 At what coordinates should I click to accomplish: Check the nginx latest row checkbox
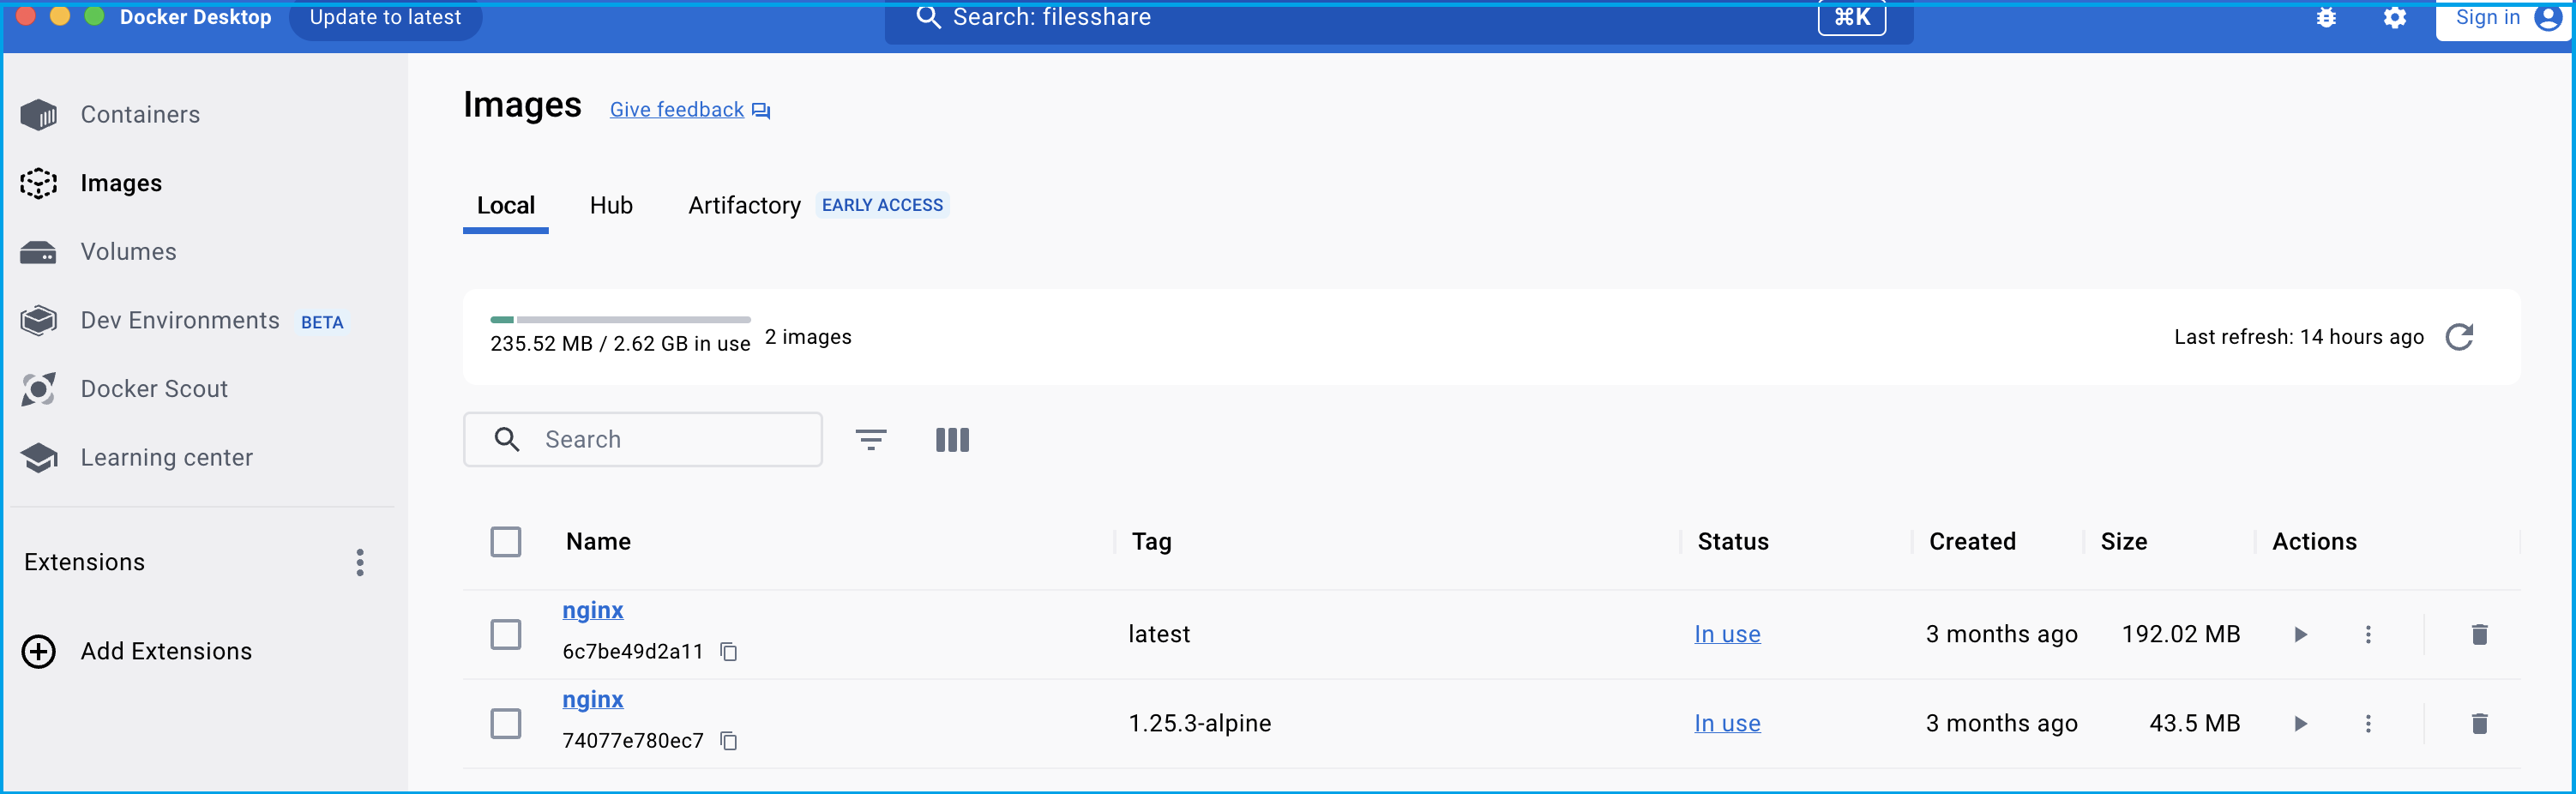[506, 635]
